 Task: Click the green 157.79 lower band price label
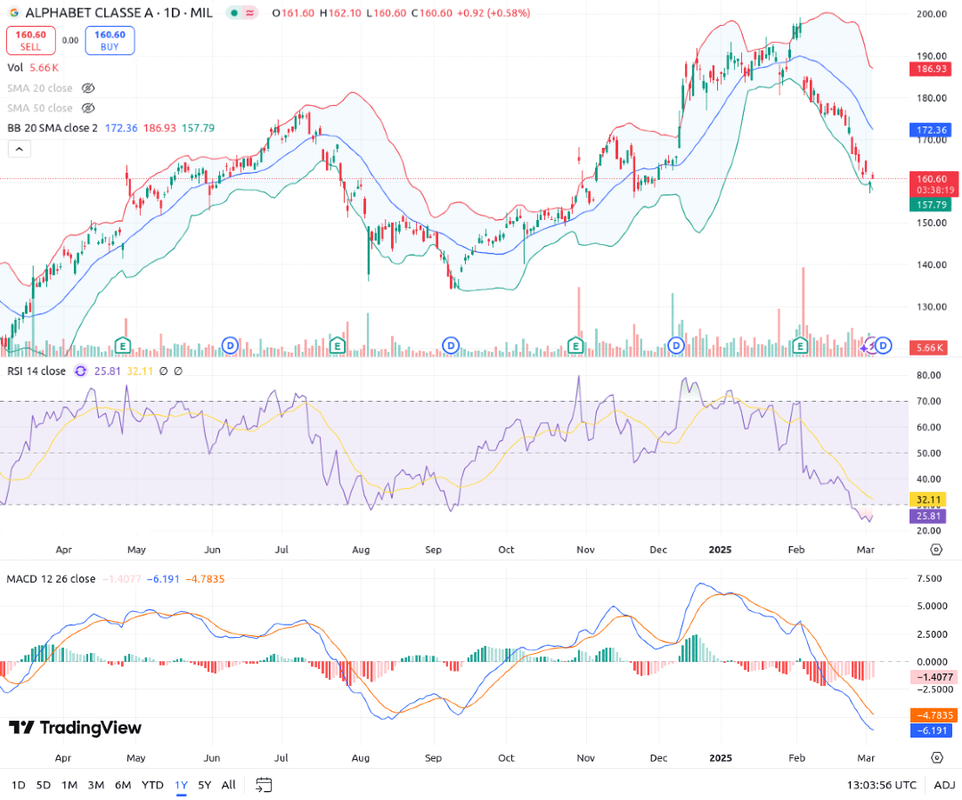point(931,205)
